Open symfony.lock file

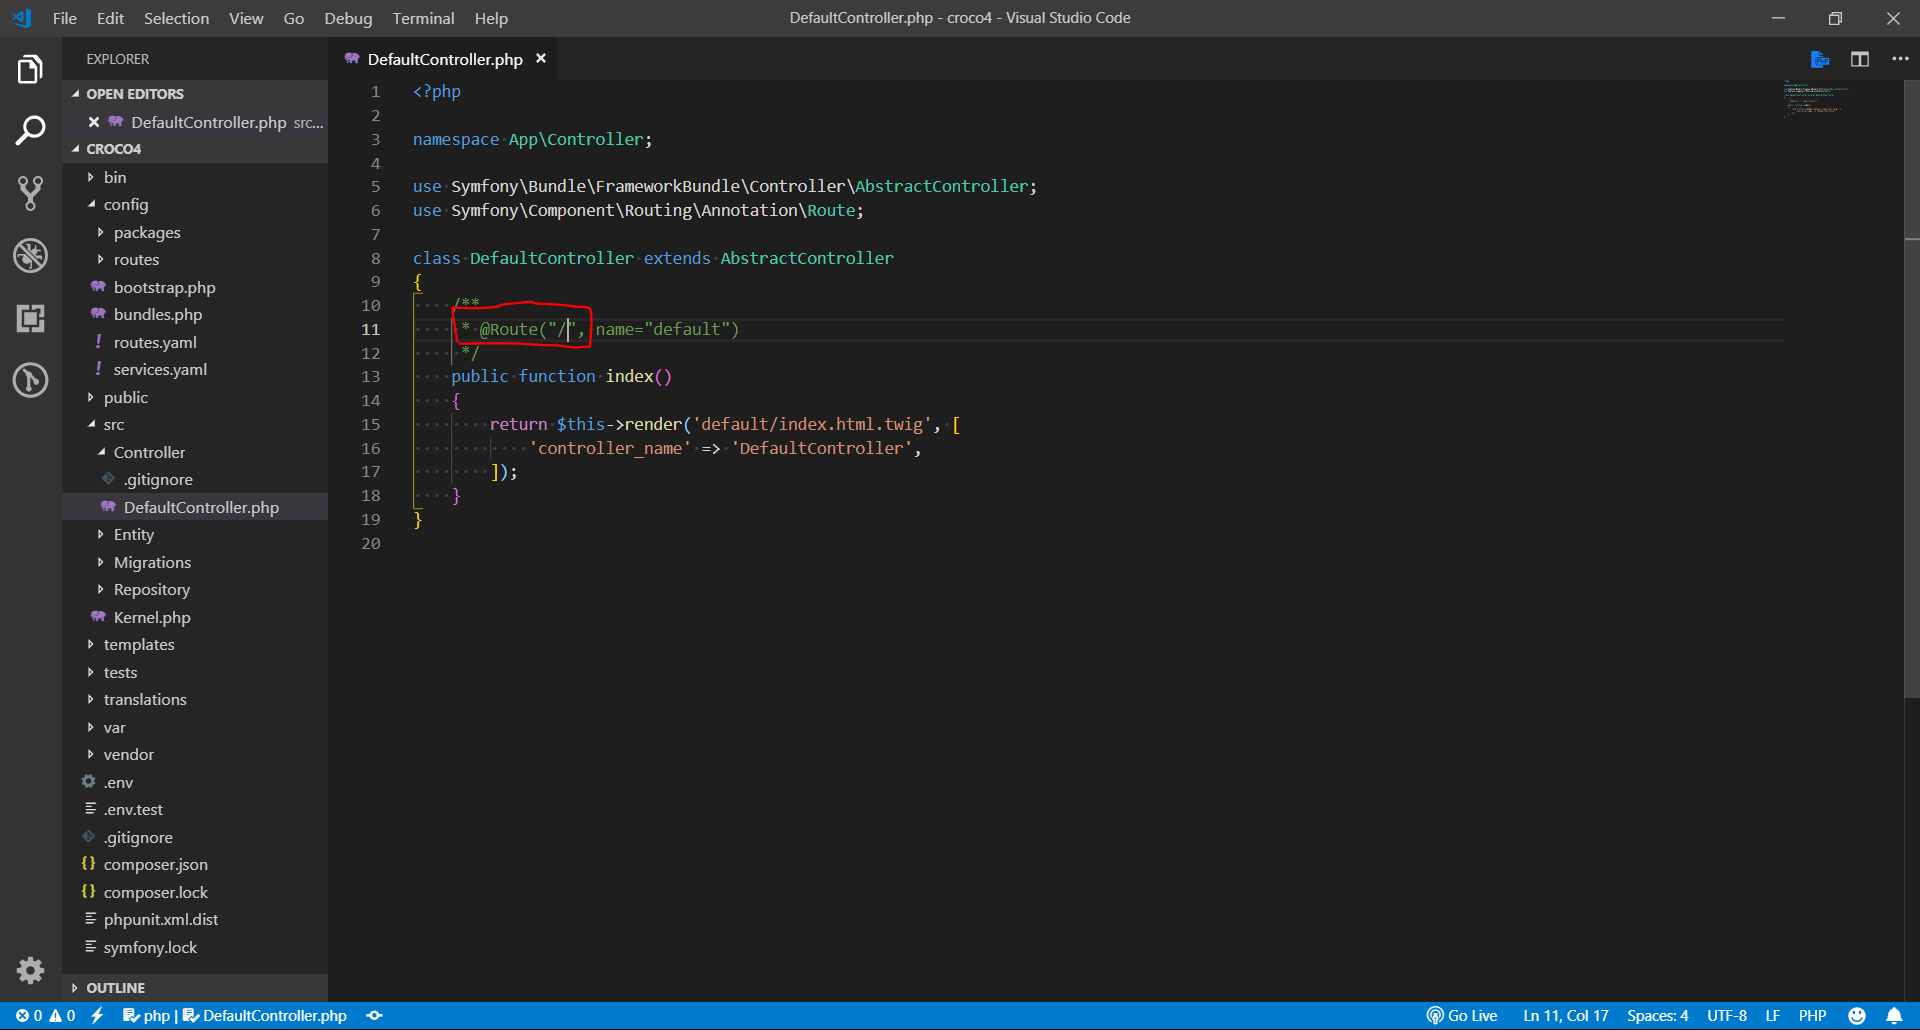[x=195, y=947]
